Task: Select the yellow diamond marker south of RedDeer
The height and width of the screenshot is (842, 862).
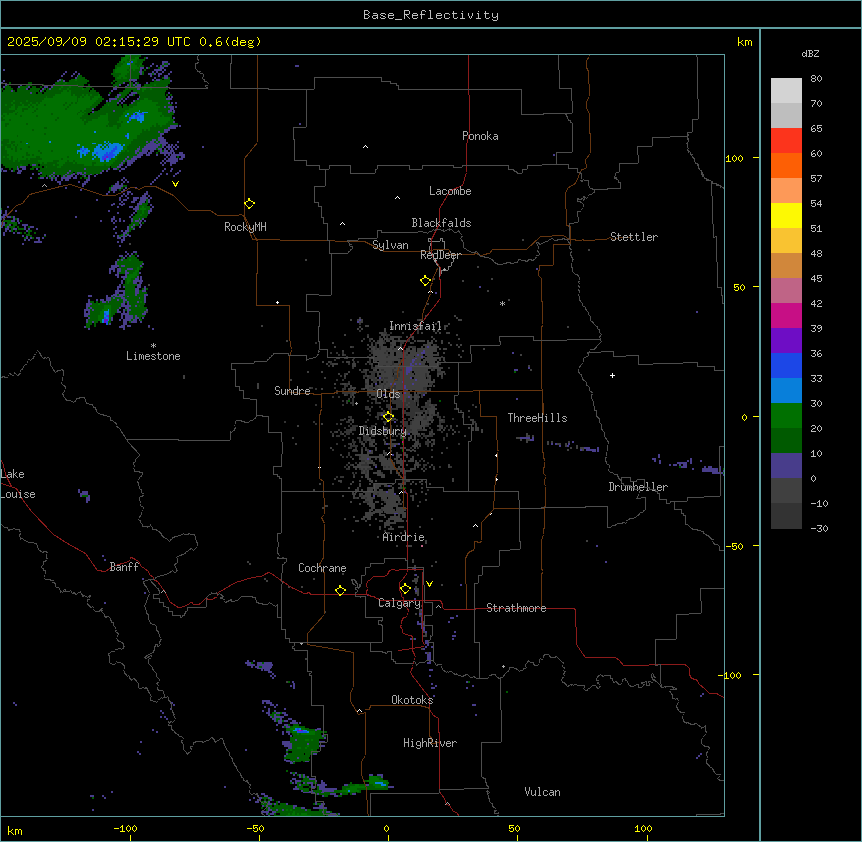Action: pos(426,281)
